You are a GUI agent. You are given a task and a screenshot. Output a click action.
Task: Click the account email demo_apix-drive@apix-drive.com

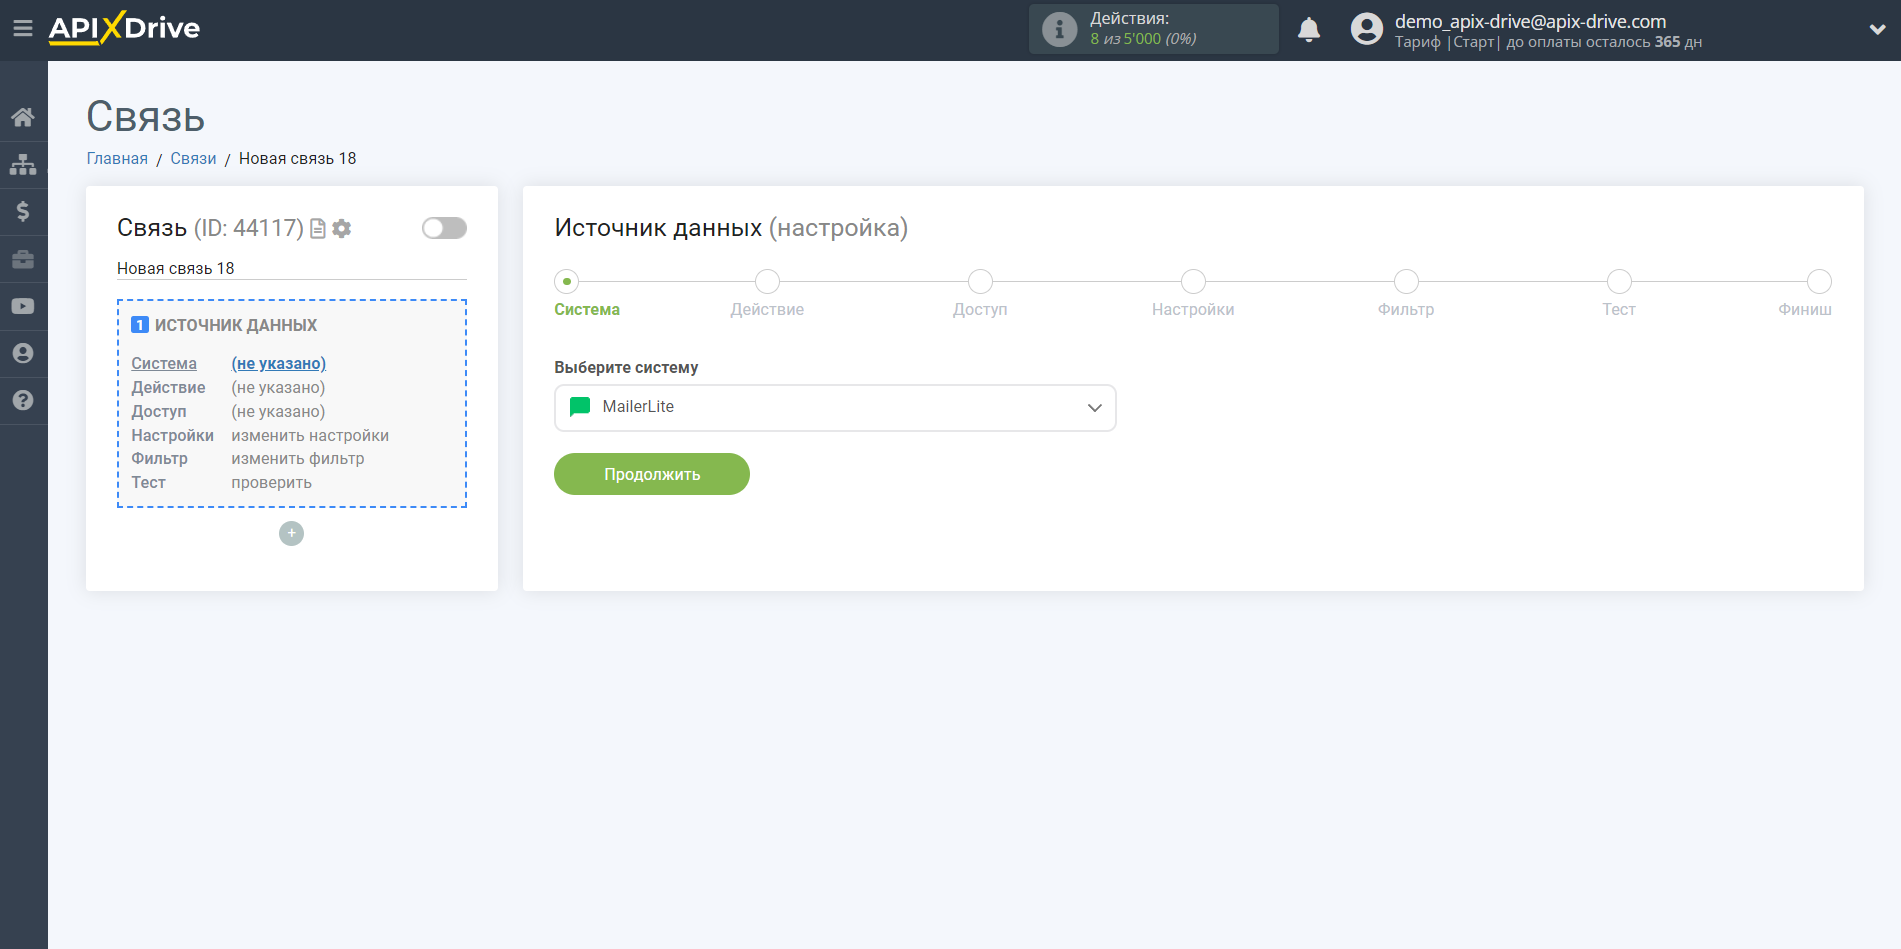pyautogui.click(x=1530, y=21)
